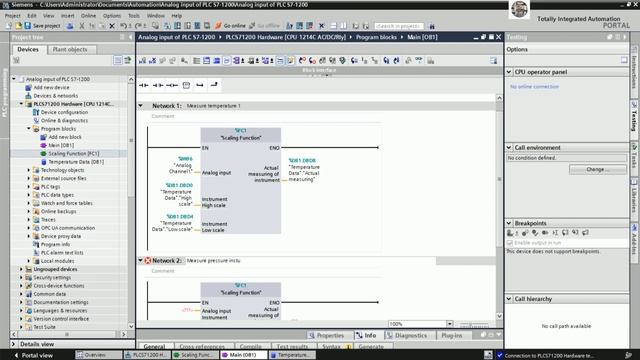Click the zoom slider beside 100% field
Image resolution: width=640 pixels, height=360 pixels.
tap(473, 325)
